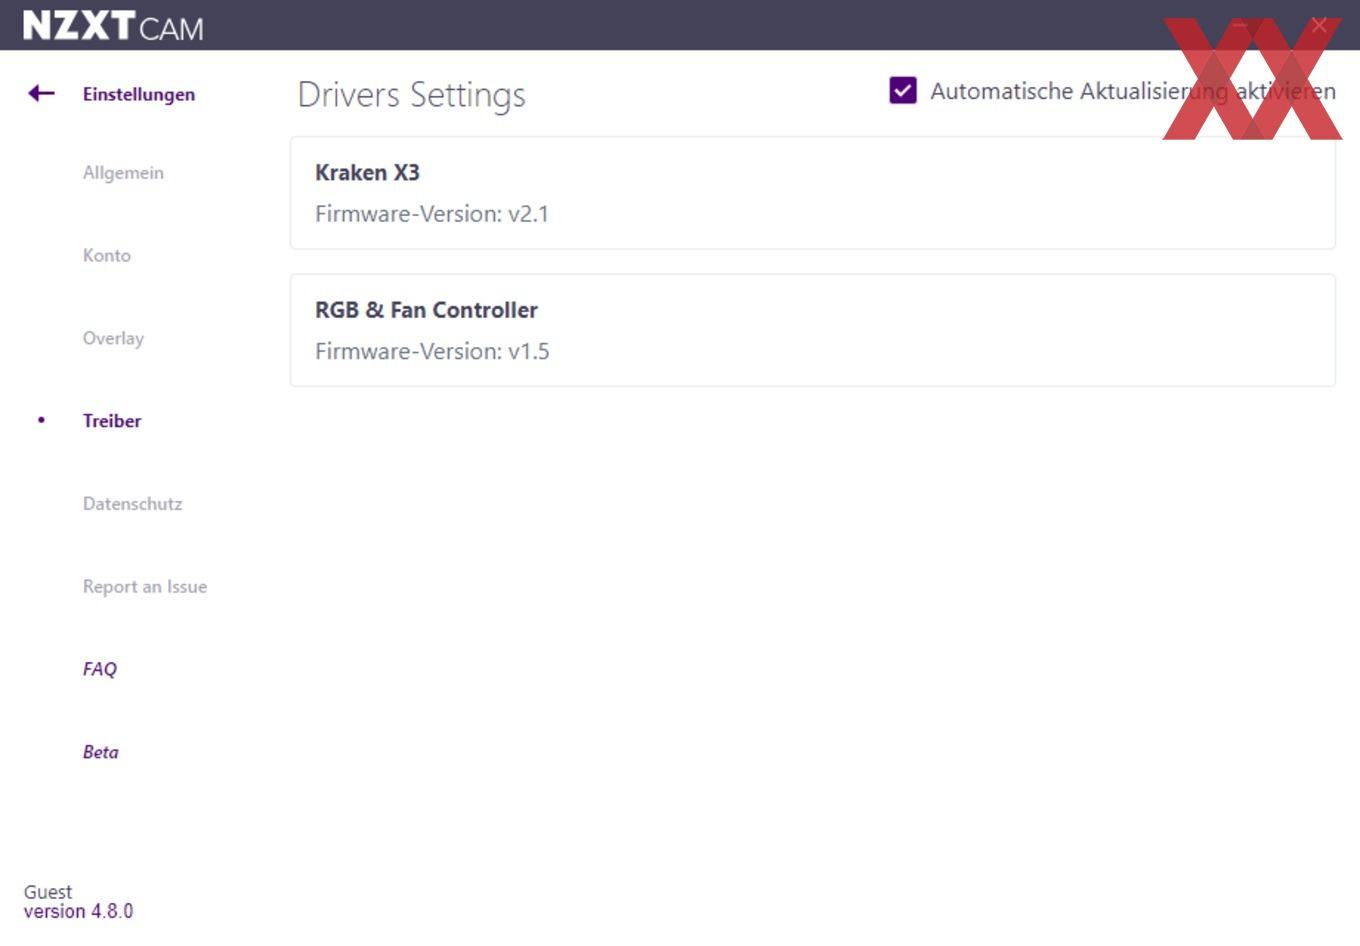The height and width of the screenshot is (946, 1360).
Task: Open the Beta link
Action: [101, 752]
